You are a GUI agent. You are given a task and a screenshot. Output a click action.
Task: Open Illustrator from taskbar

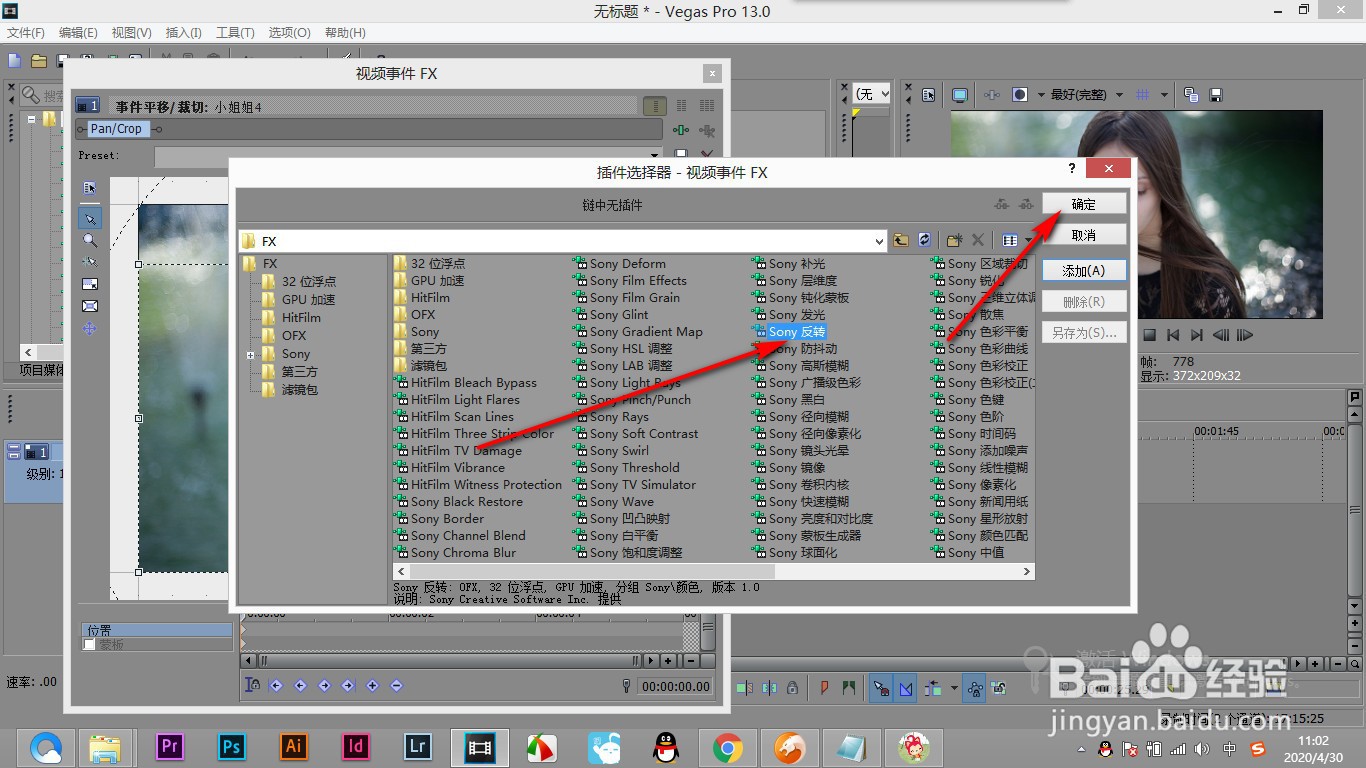pos(294,746)
